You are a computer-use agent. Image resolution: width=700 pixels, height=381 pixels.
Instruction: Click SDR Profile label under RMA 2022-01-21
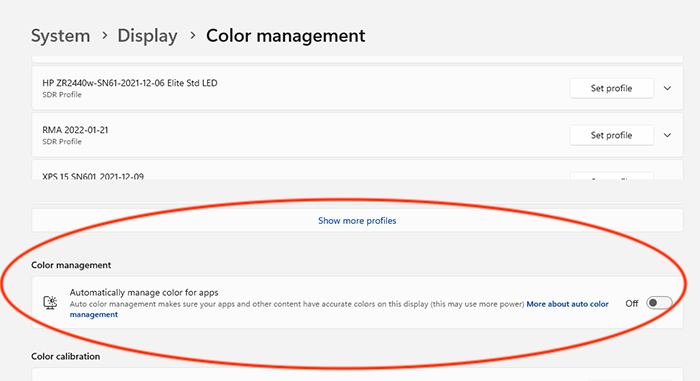(62, 142)
